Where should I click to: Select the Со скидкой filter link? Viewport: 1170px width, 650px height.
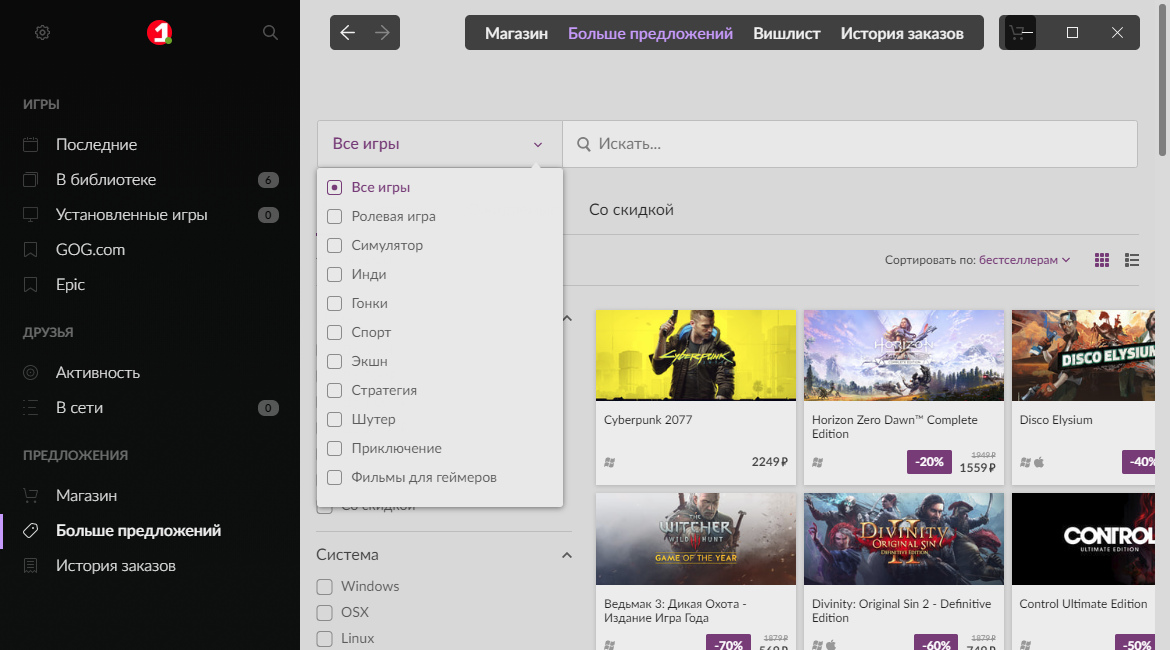coord(631,210)
